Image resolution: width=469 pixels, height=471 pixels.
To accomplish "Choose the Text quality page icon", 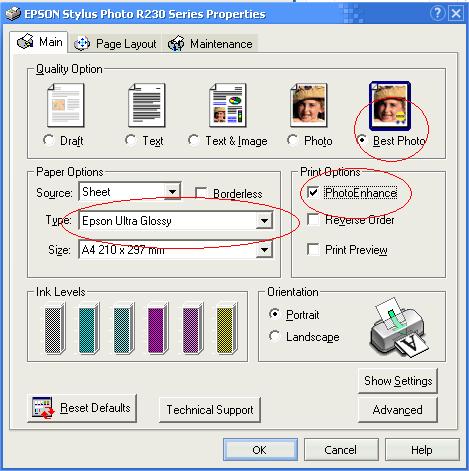I will (147, 105).
